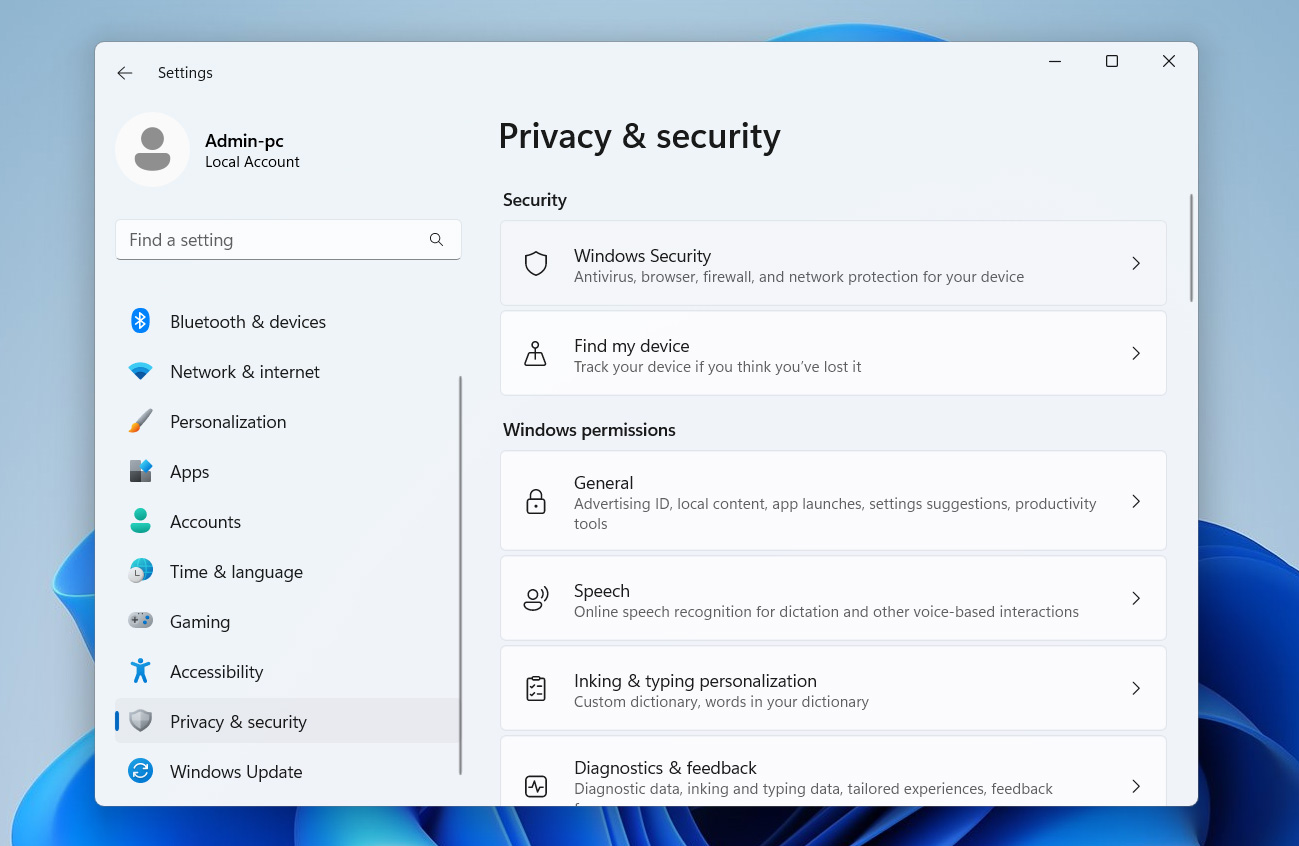Screen dimensions: 1299x846
Task: Open the Speech row chevron
Action: (1136, 598)
